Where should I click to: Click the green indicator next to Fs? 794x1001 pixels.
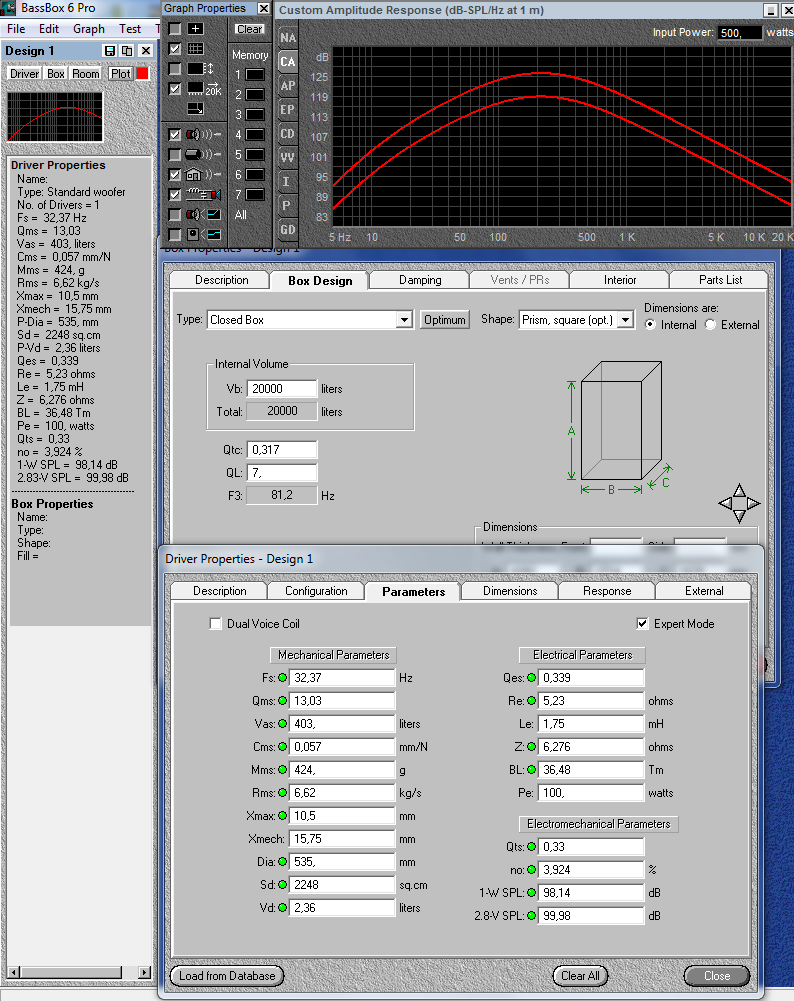coord(282,678)
